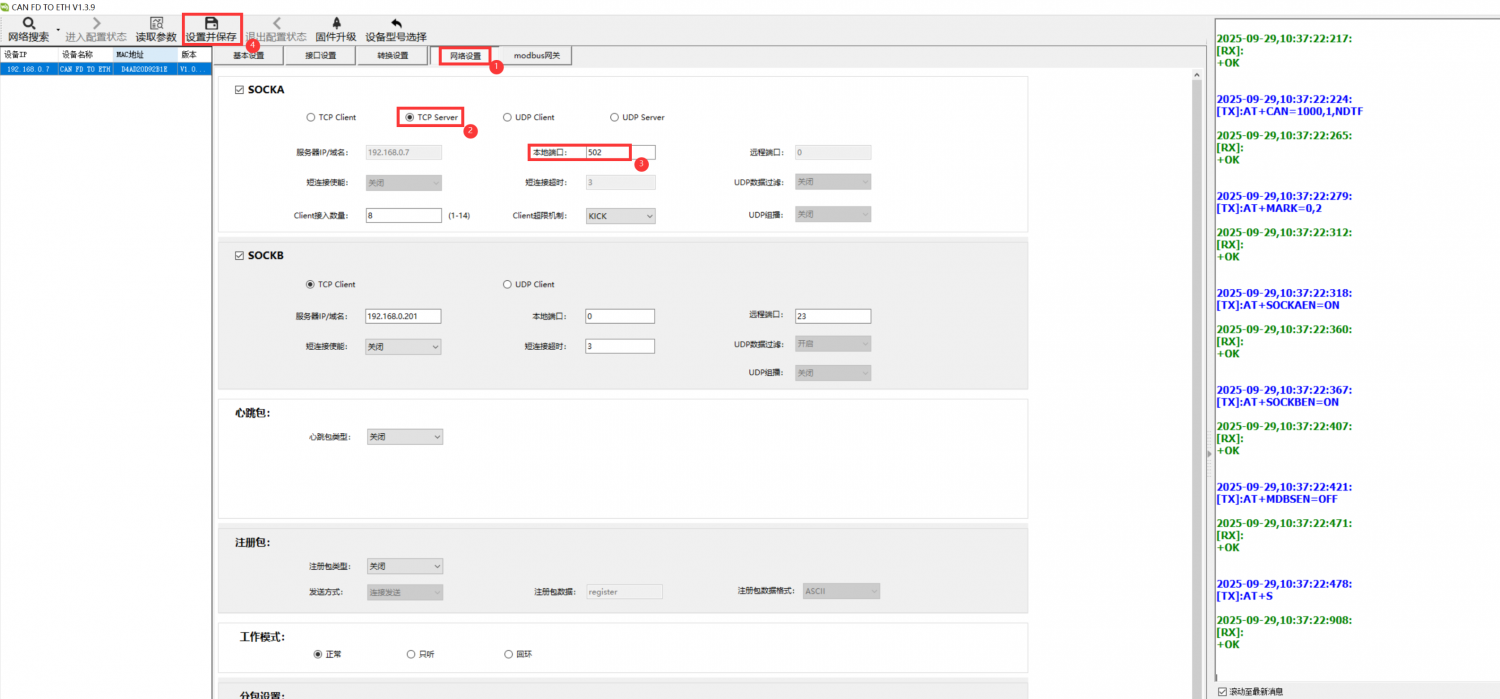
Task: Toggle the 滚动至最新消息 checkbox
Action: [1222, 691]
